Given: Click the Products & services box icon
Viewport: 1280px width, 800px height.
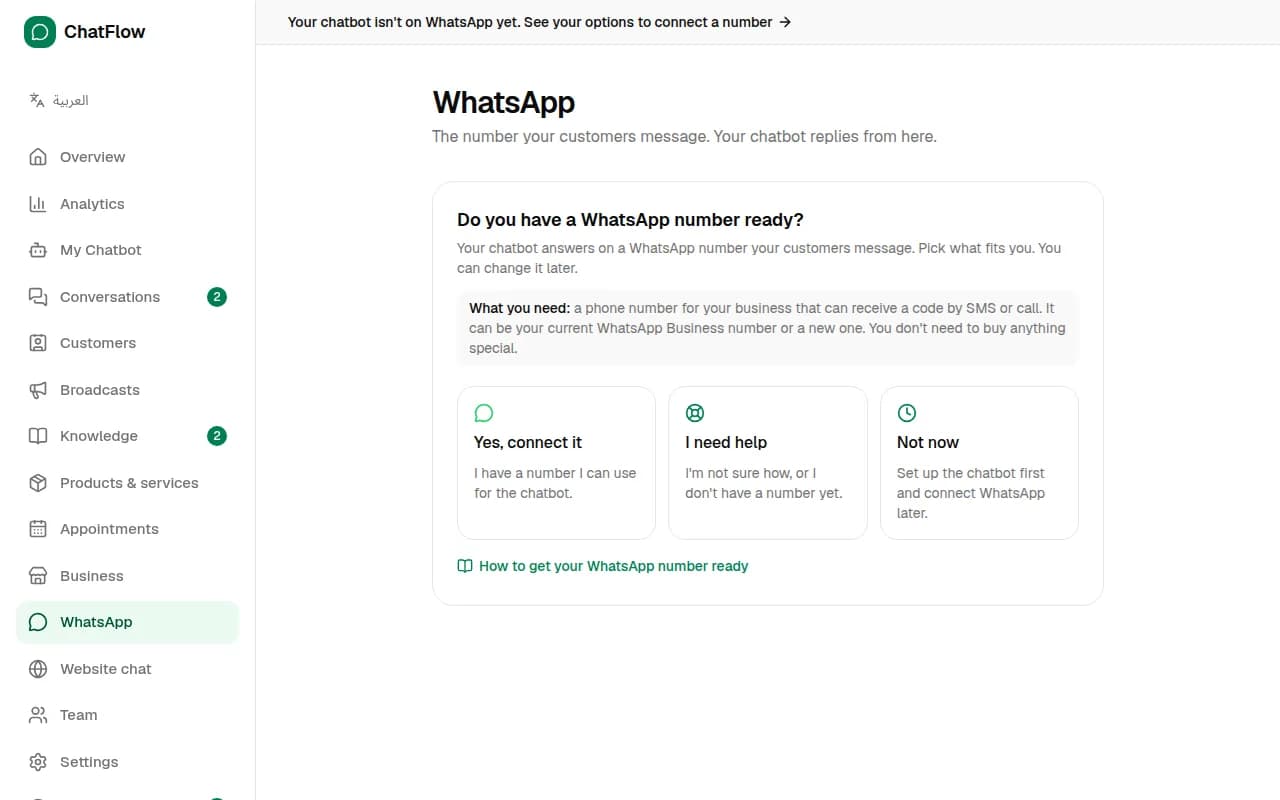Looking at the screenshot, I should point(38,483).
